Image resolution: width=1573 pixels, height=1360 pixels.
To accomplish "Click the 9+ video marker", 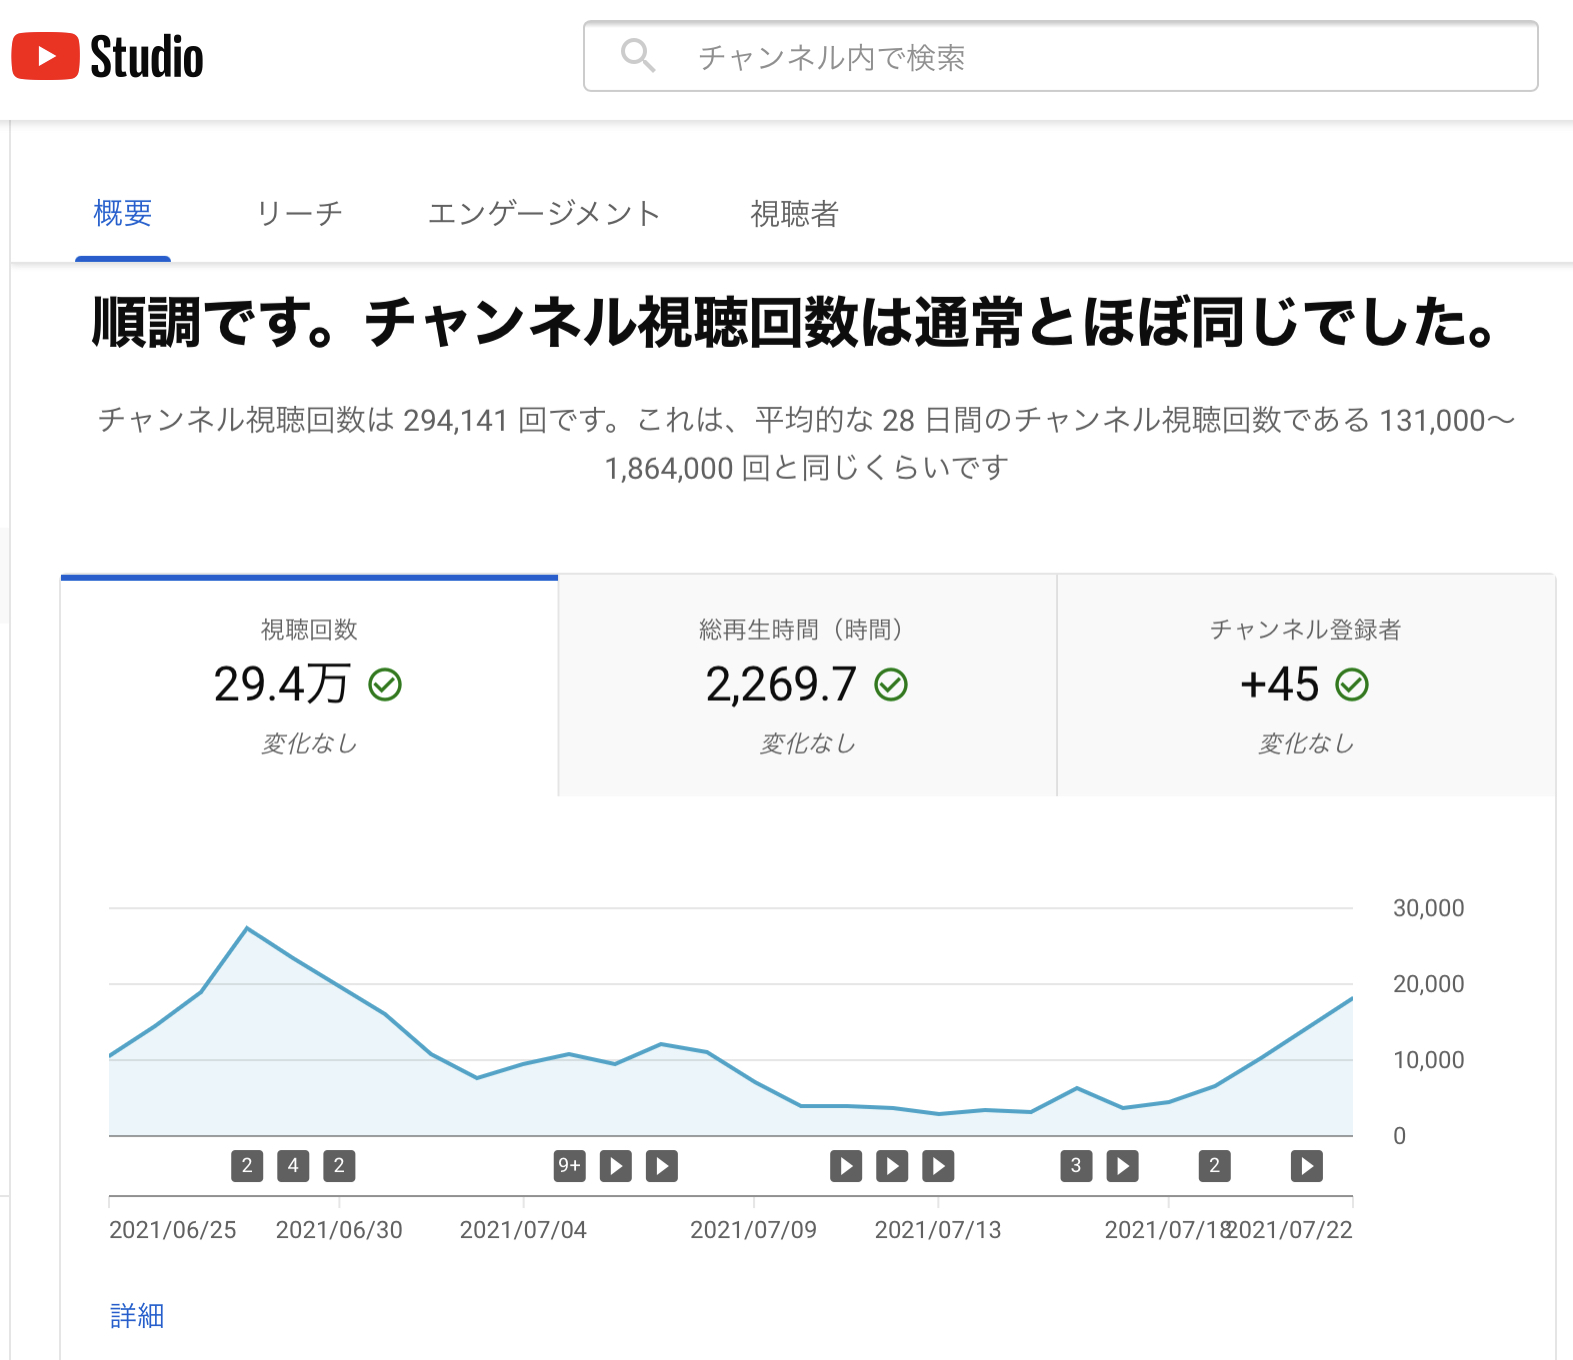I will 570,1166.
